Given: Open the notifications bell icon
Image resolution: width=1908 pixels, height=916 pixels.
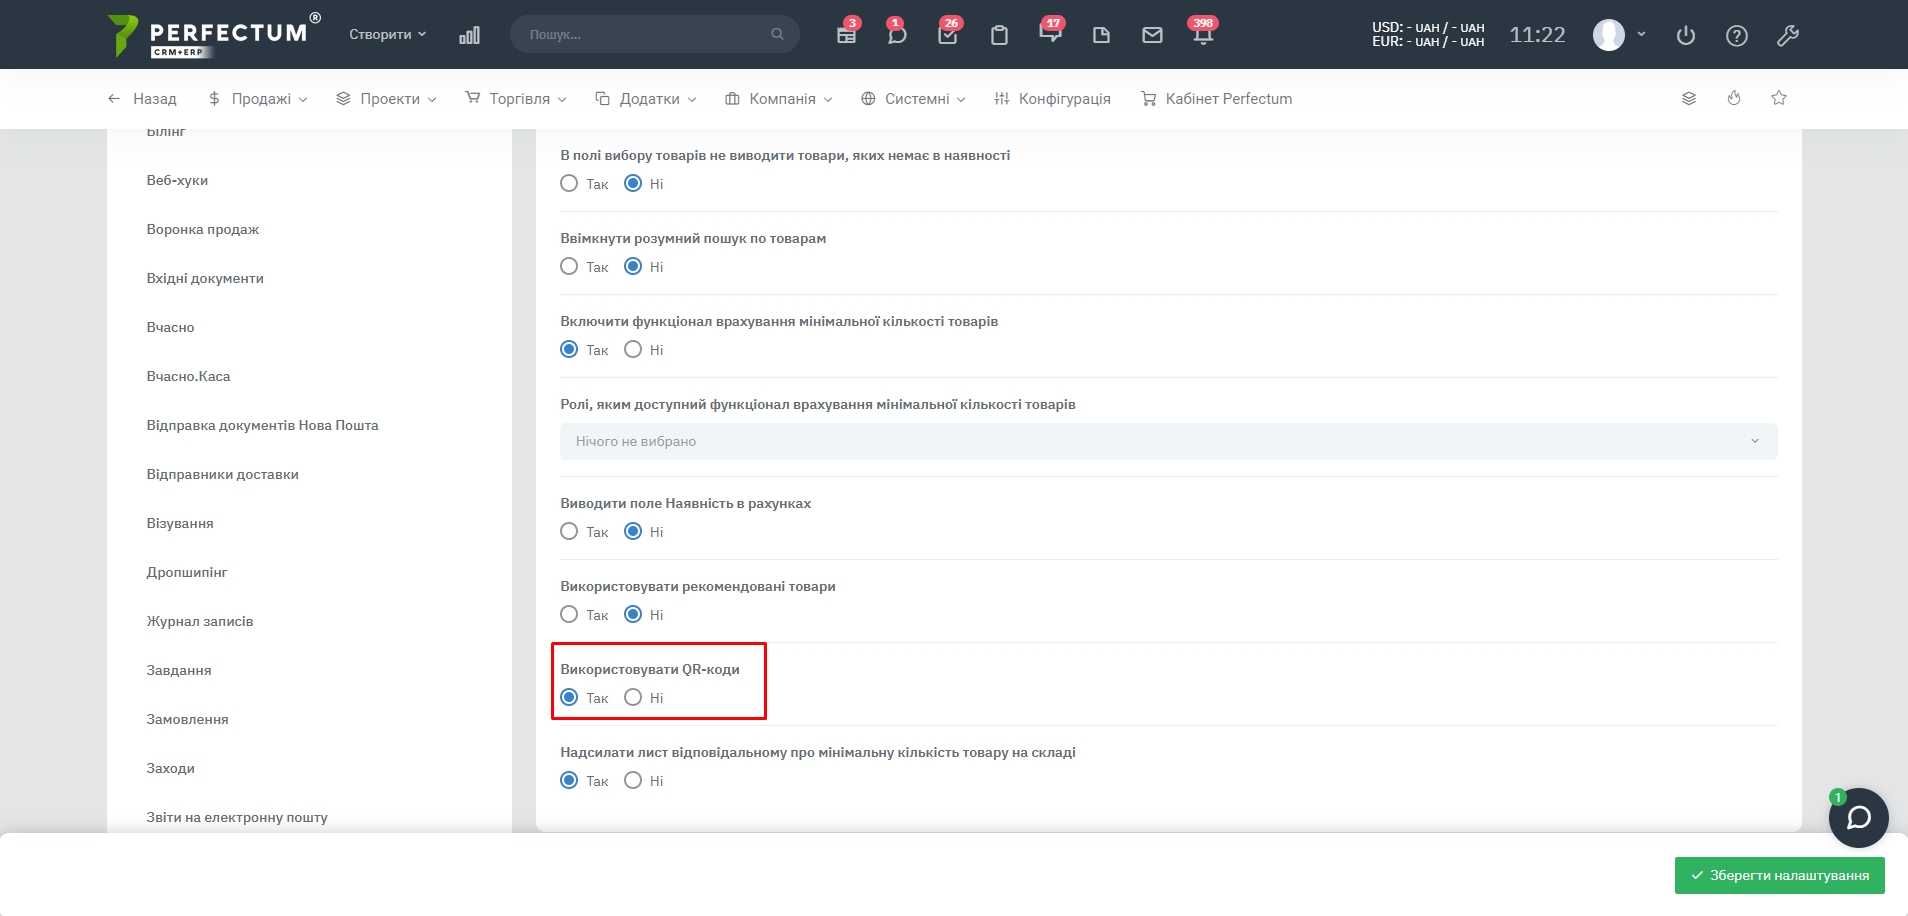Looking at the screenshot, I should (1202, 35).
